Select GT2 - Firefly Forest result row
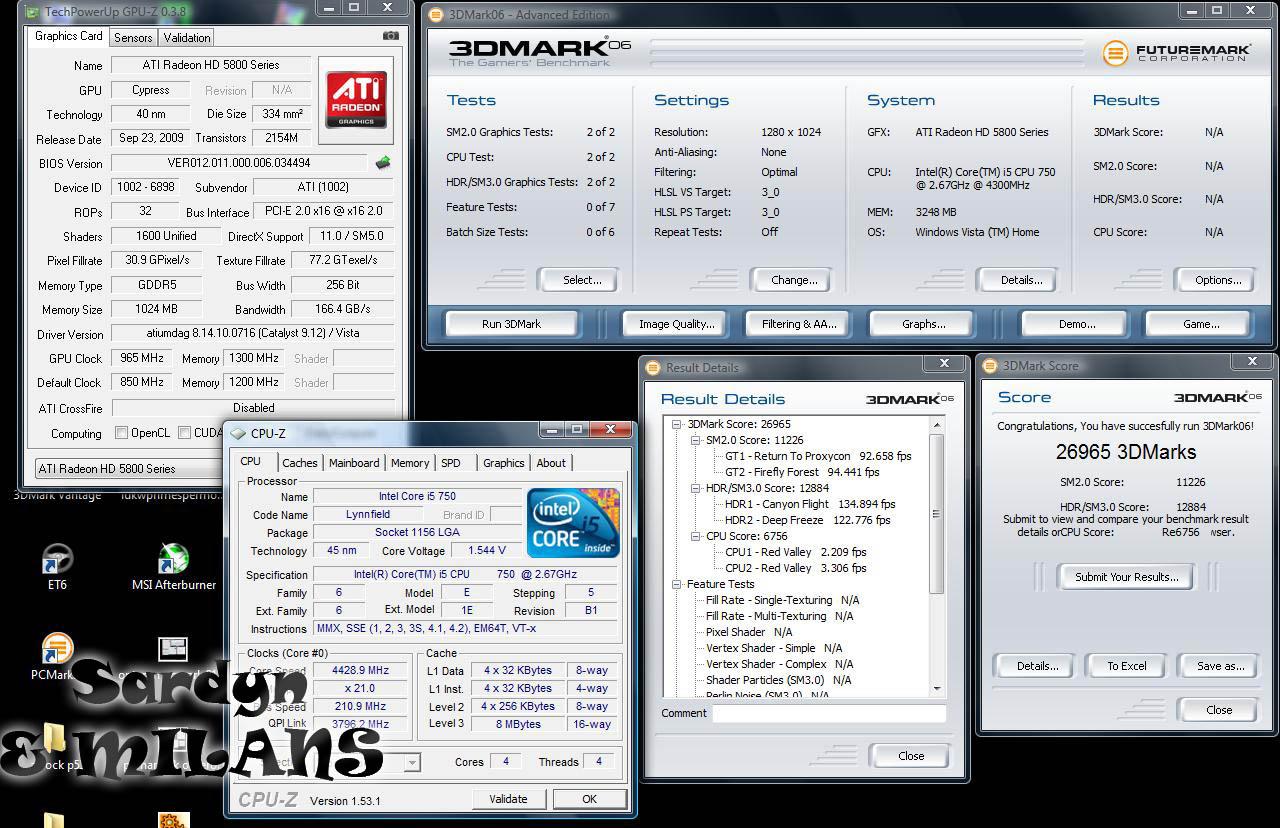The width and height of the screenshot is (1280, 828). [x=802, y=472]
